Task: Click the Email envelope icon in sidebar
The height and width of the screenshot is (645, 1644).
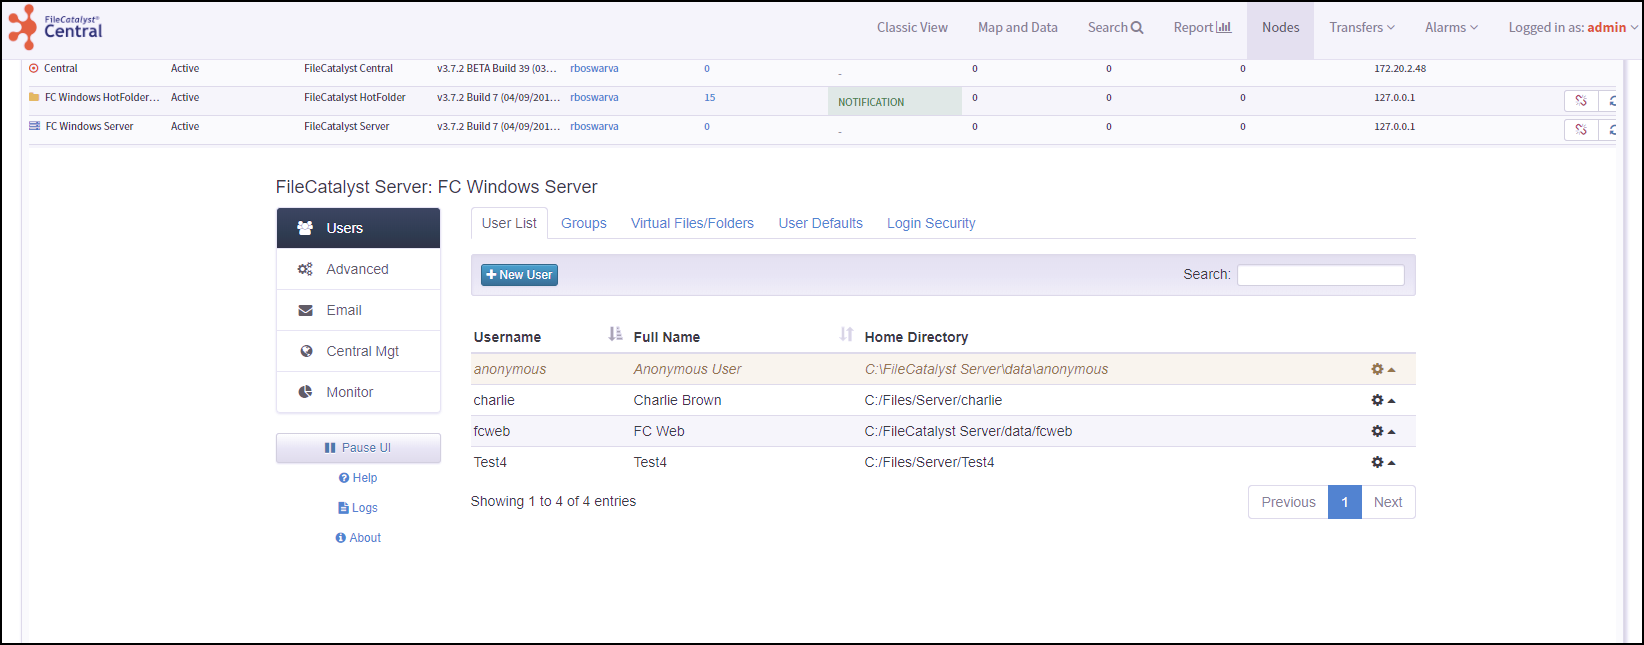Action: coord(305,310)
